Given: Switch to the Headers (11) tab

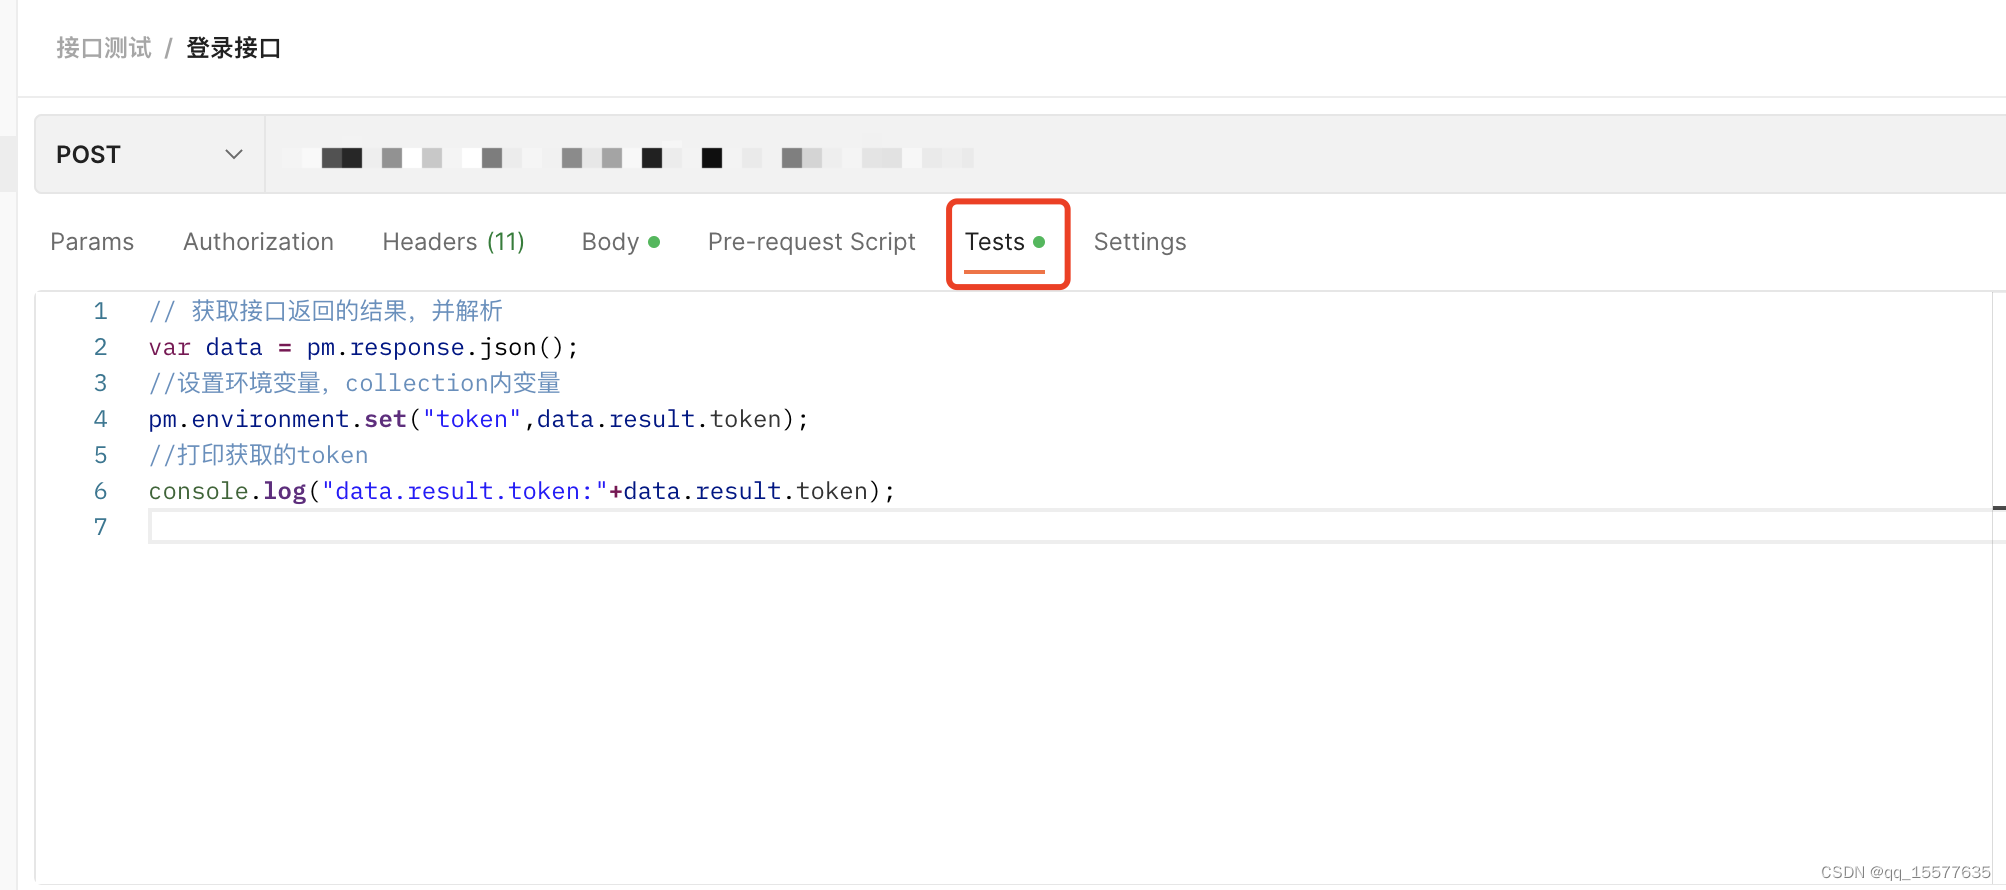Looking at the screenshot, I should click(x=453, y=242).
